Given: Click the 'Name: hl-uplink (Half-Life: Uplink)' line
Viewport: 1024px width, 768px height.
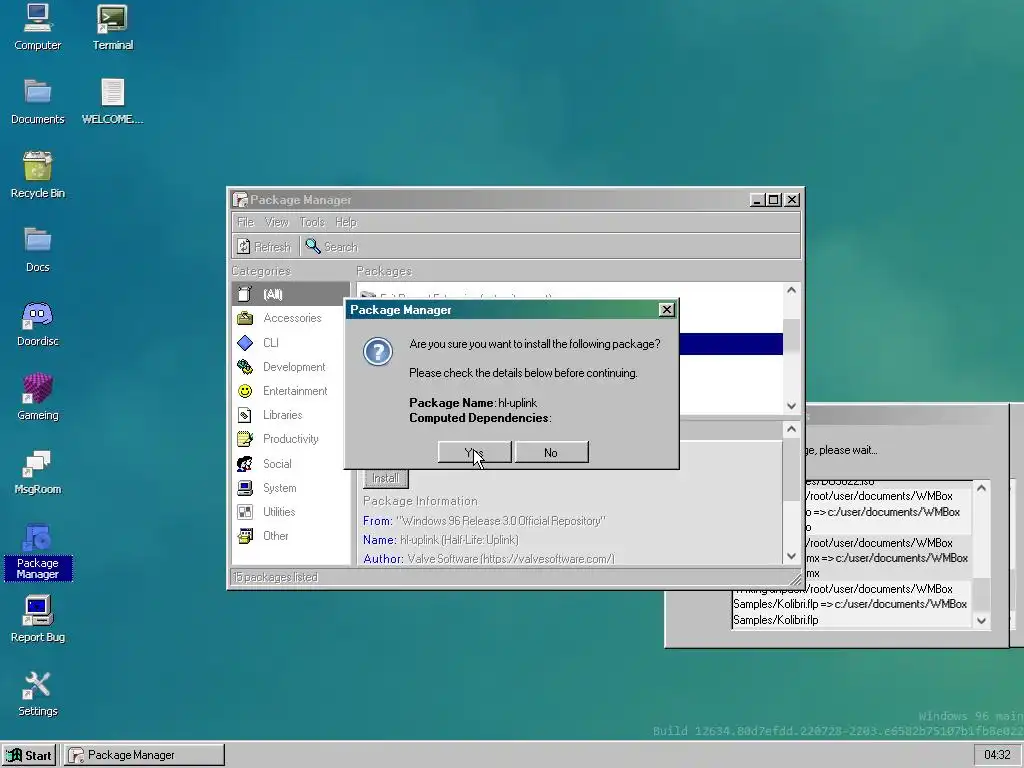Looking at the screenshot, I should 441,539.
